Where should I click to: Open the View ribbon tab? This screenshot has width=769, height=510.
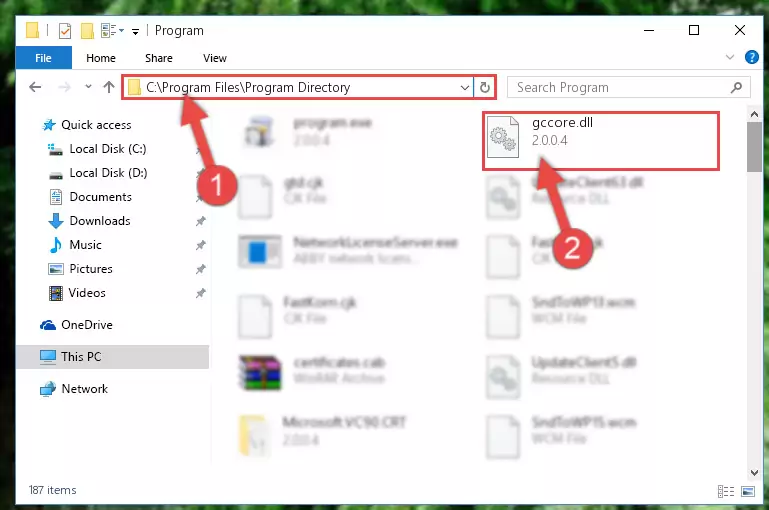tap(215, 58)
